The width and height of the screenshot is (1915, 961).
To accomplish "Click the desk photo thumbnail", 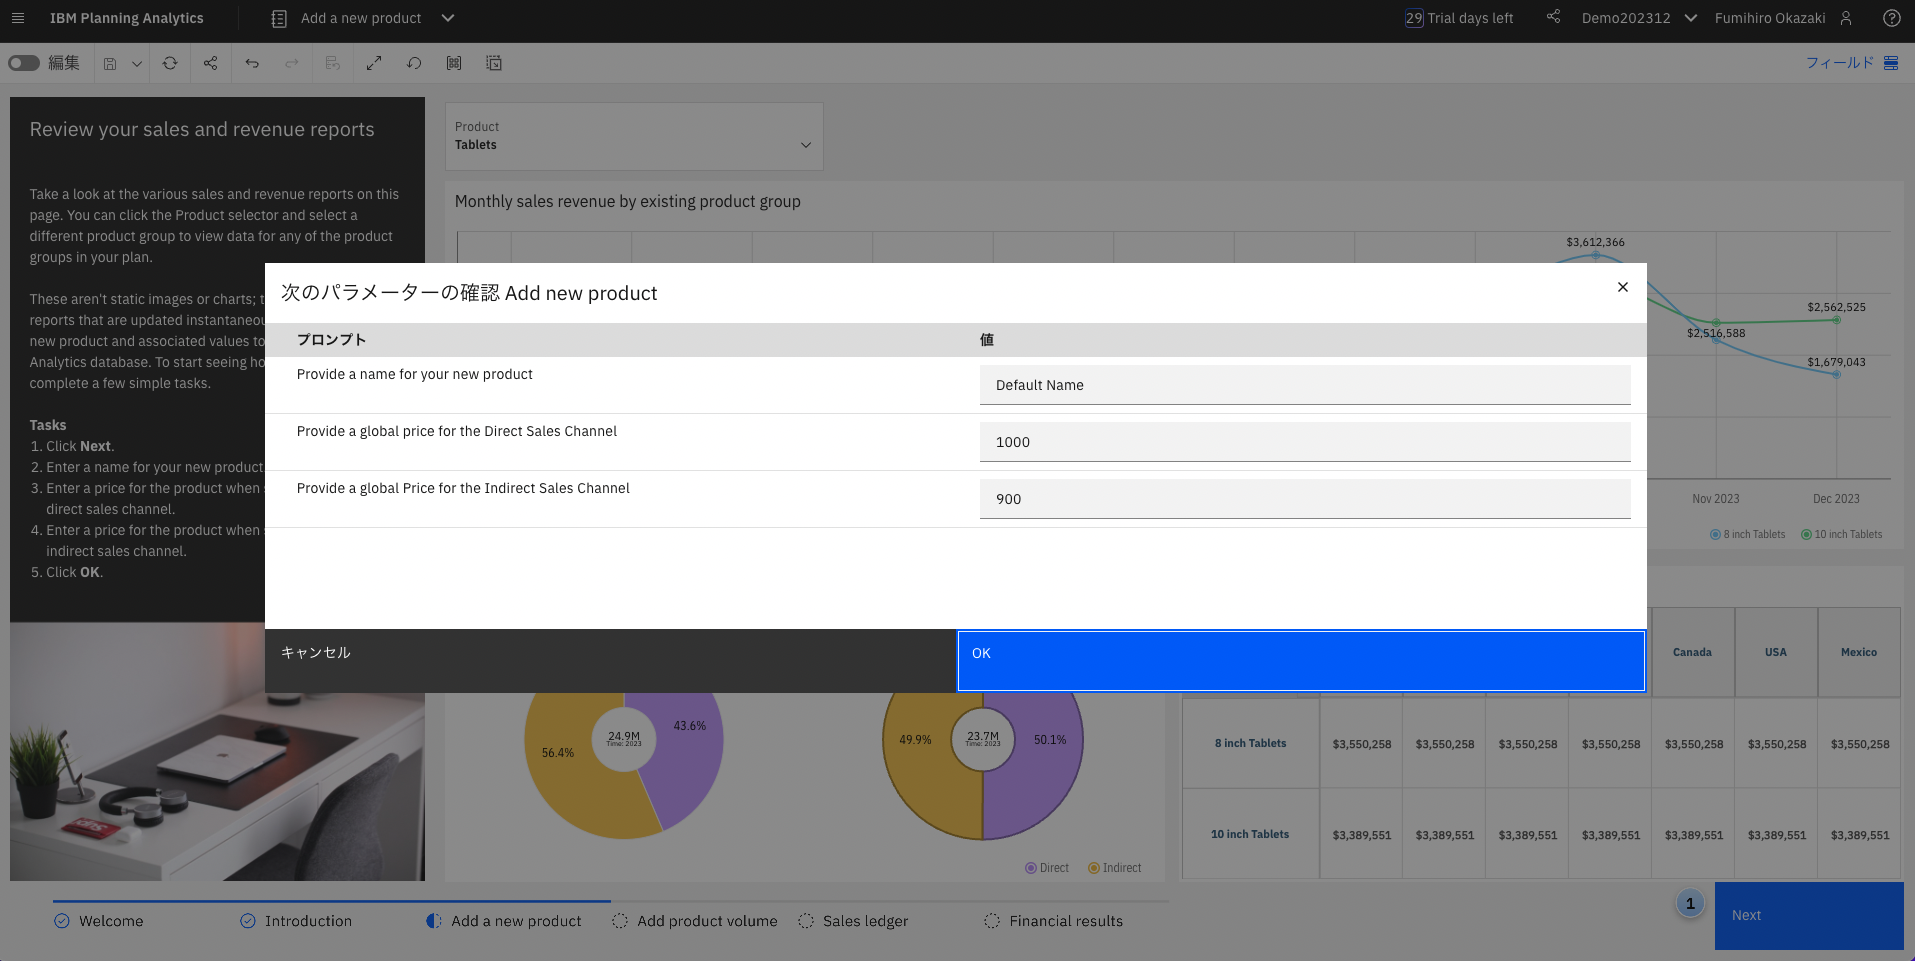I will point(217,751).
